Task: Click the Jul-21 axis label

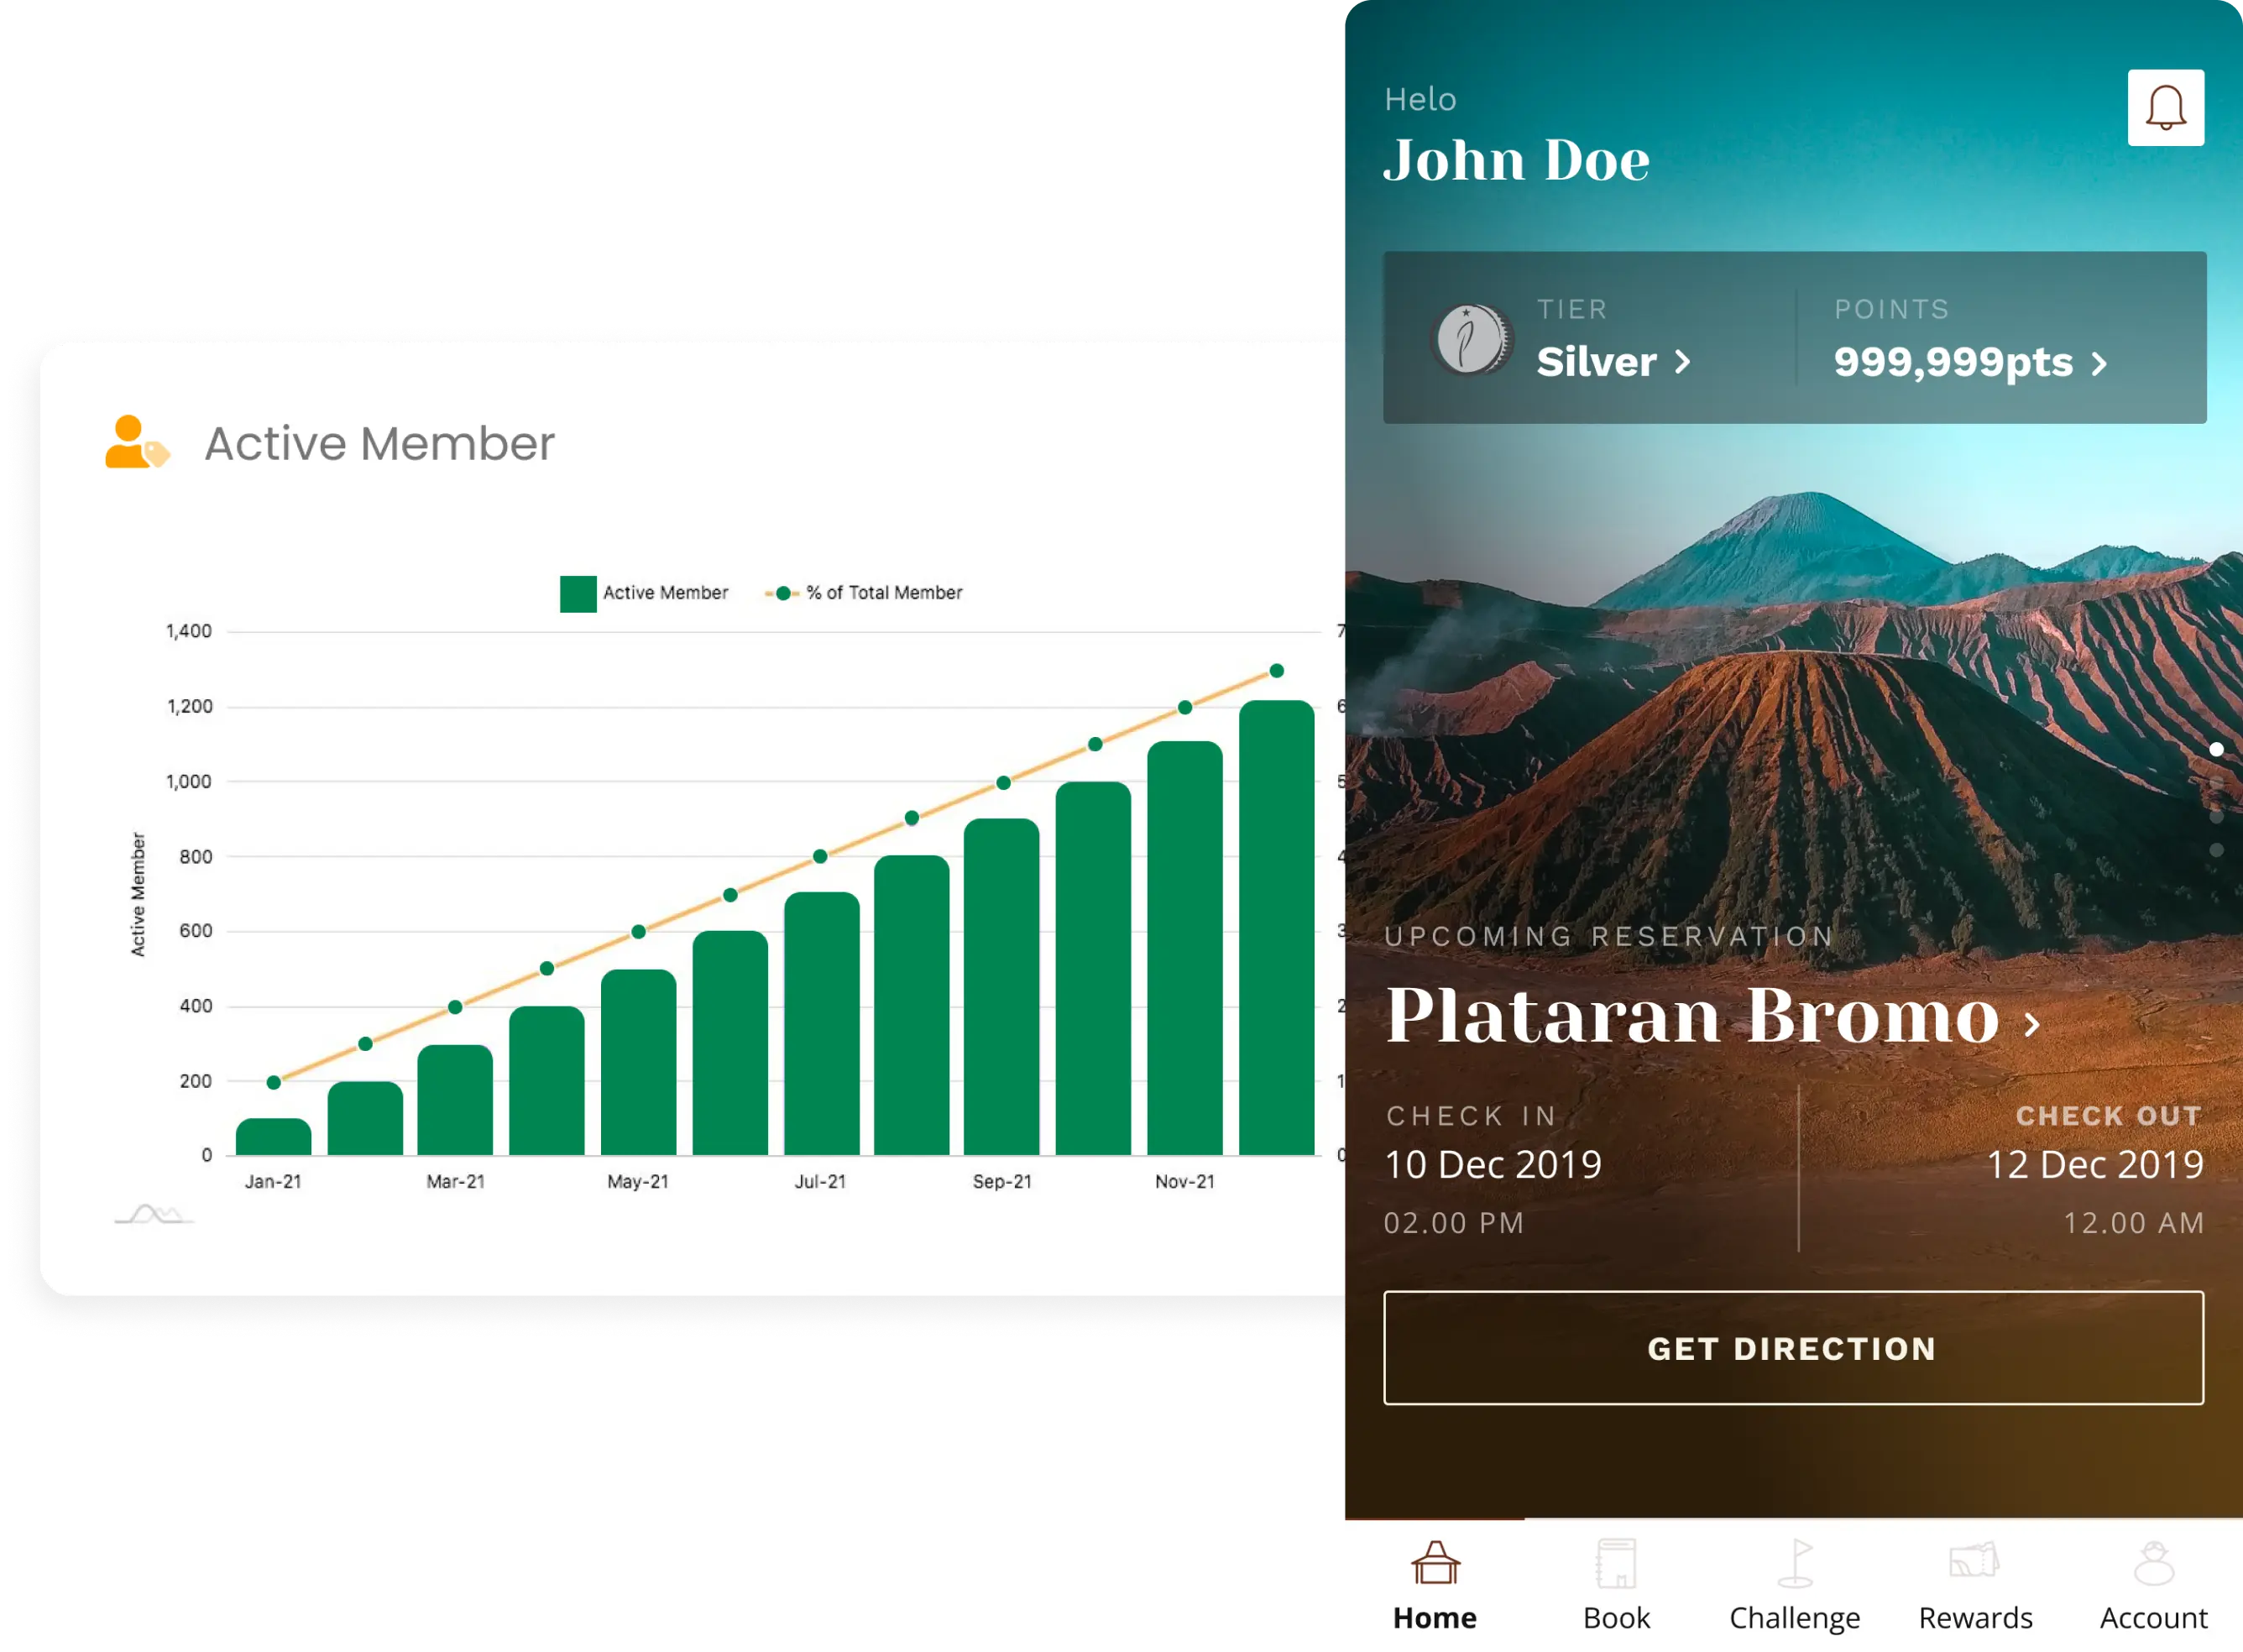Action: pyautogui.click(x=820, y=1182)
